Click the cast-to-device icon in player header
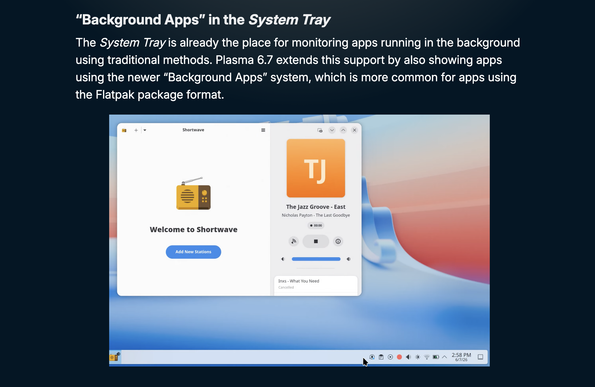The width and height of the screenshot is (595, 387). 320,130
